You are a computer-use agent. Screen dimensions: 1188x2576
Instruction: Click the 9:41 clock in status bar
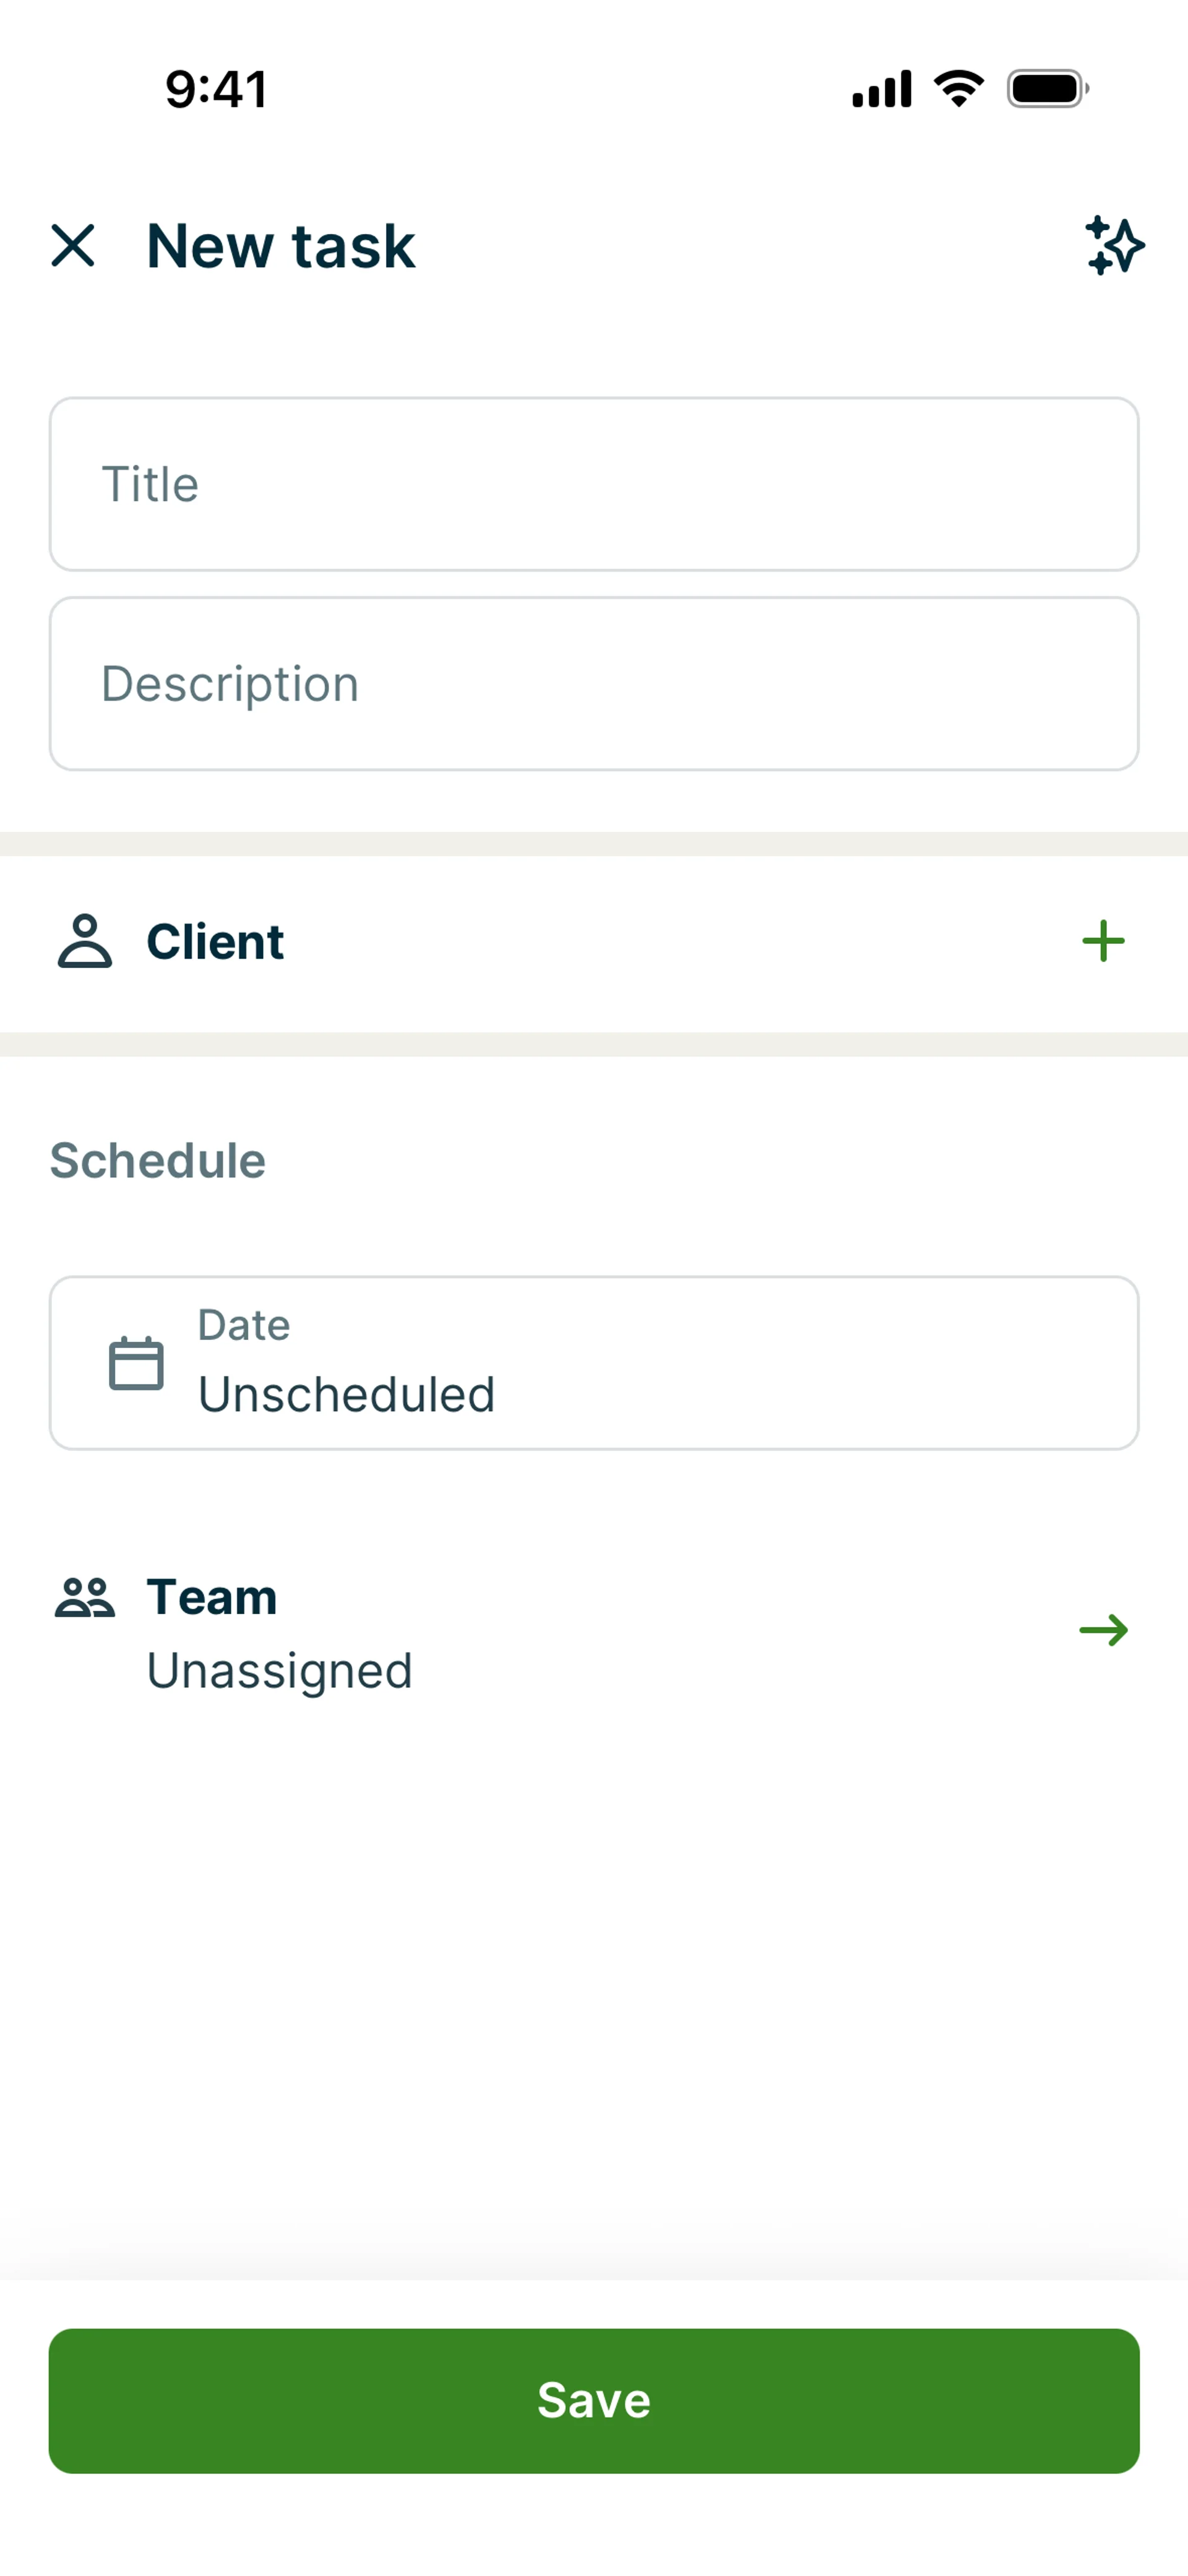216,89
